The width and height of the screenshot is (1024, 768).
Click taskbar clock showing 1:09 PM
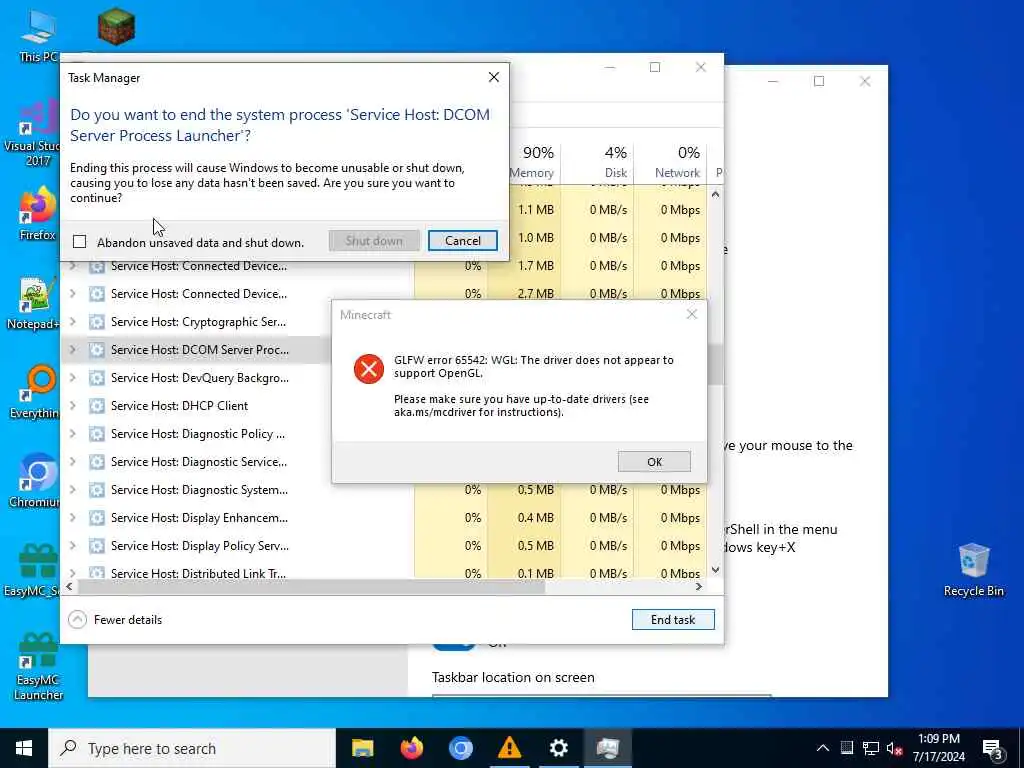pos(938,748)
